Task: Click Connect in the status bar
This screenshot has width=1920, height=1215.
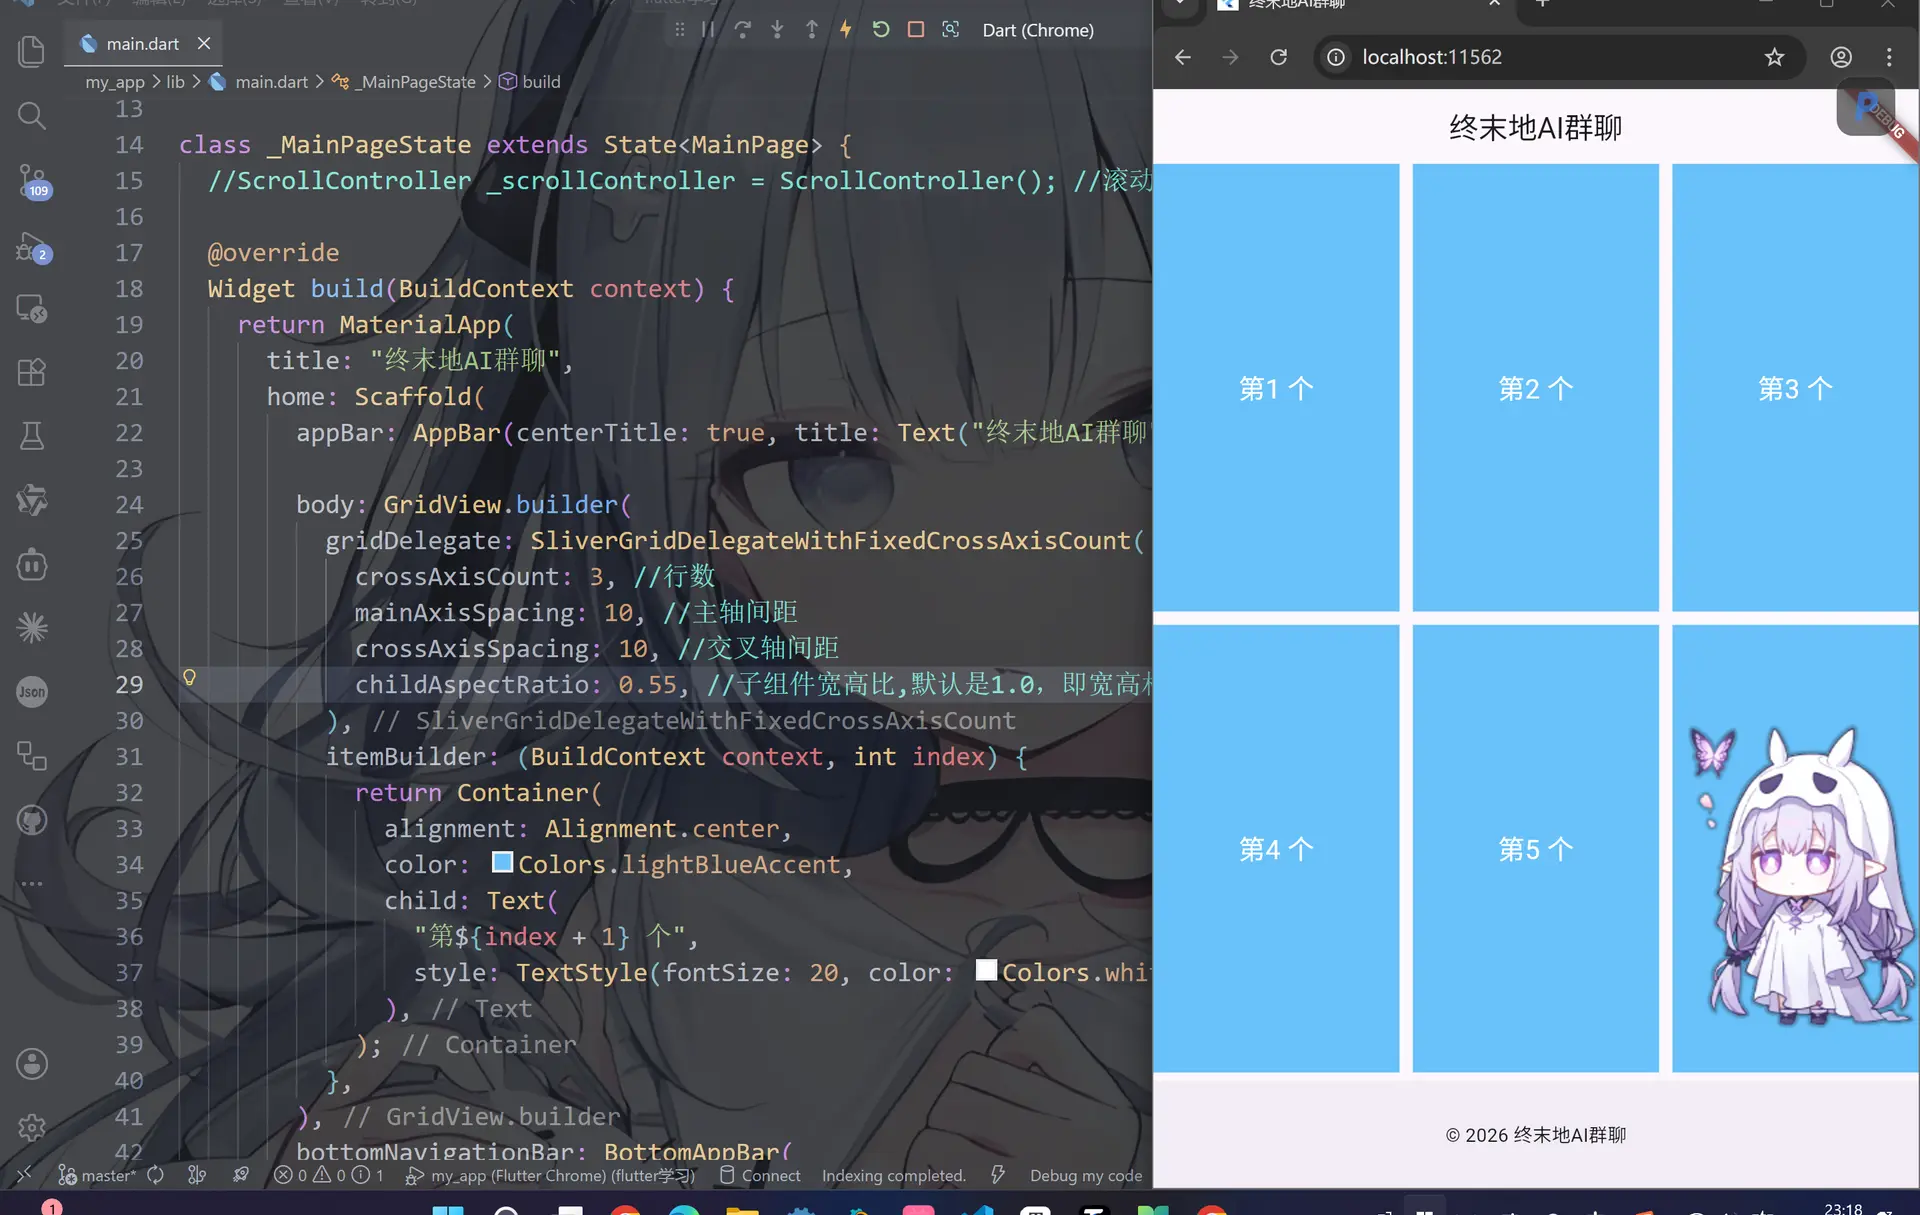Action: click(x=760, y=1176)
